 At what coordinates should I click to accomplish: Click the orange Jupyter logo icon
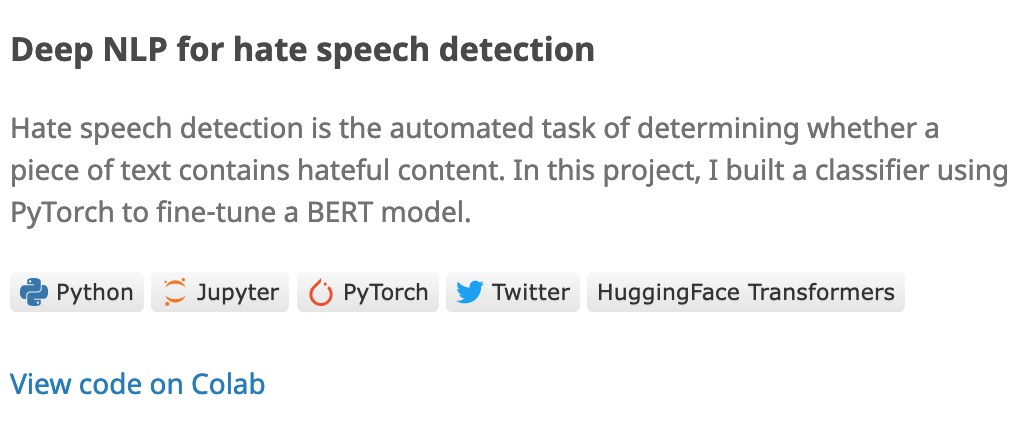pyautogui.click(x=175, y=292)
